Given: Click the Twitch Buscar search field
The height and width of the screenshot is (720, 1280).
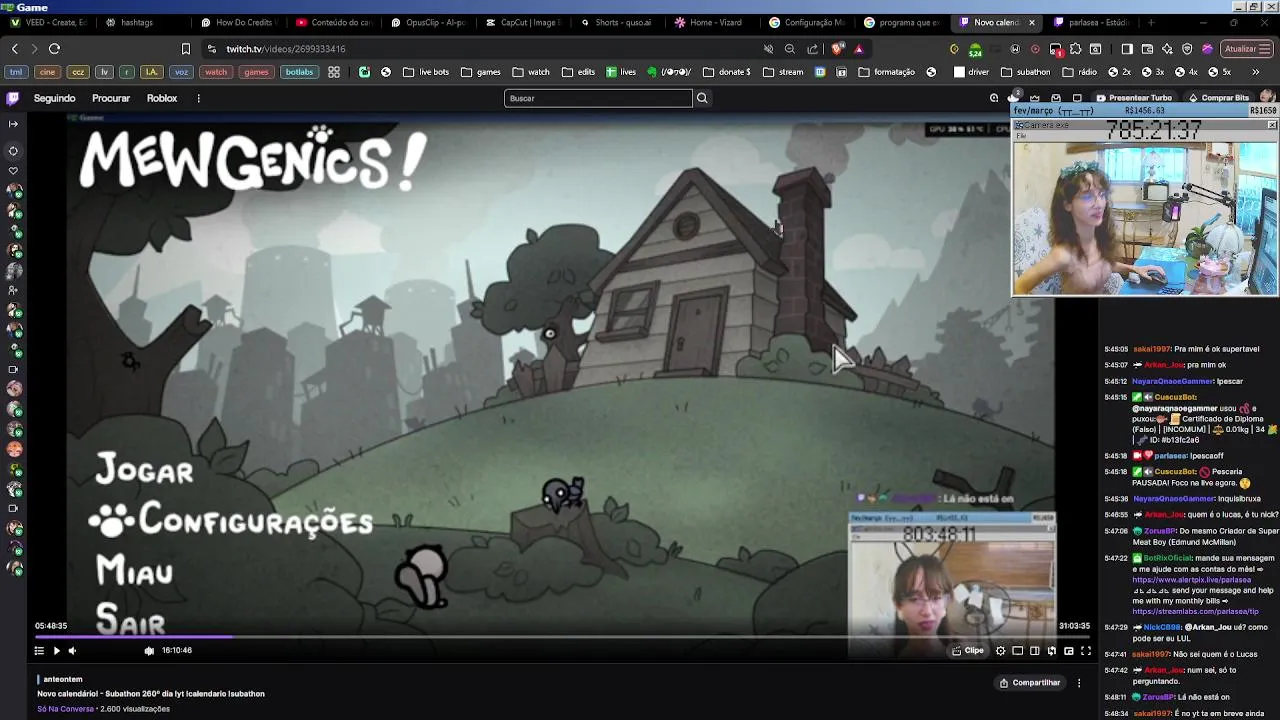Looking at the screenshot, I should tap(598, 98).
